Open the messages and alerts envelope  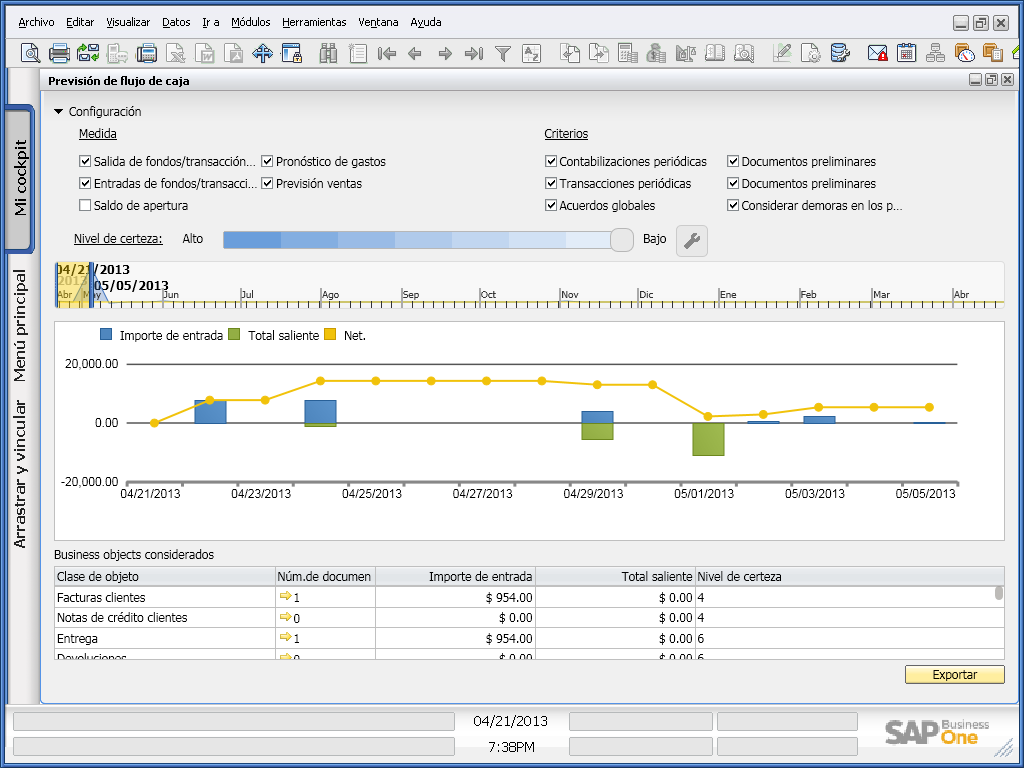coord(877,53)
